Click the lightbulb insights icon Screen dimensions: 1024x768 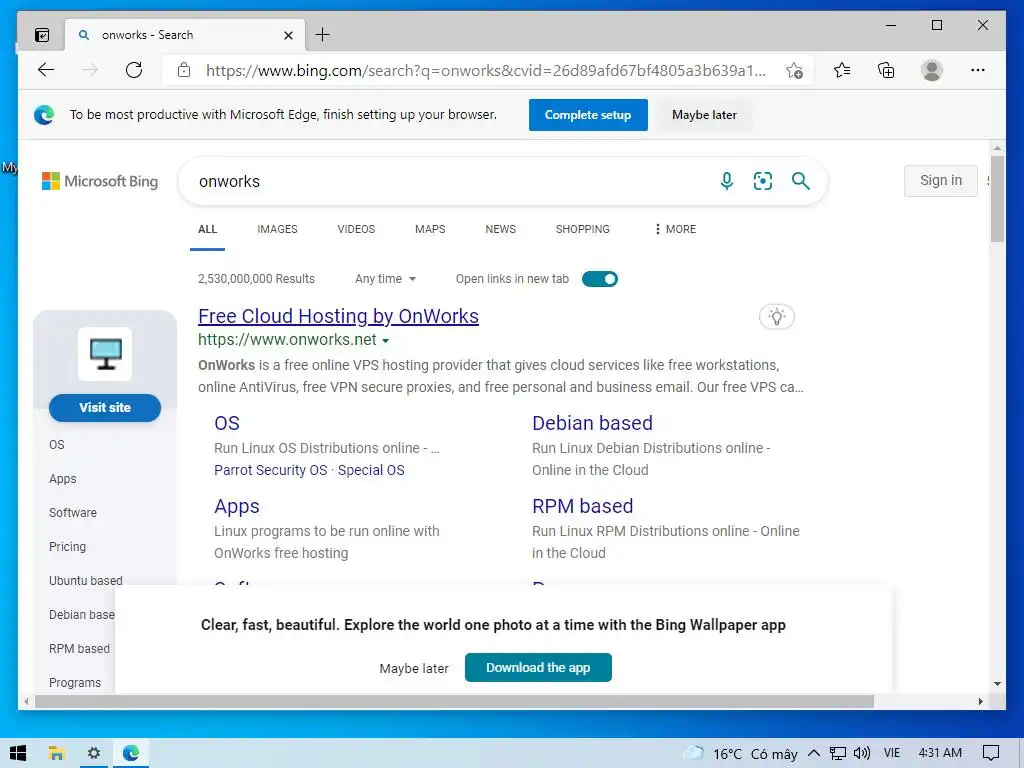[x=776, y=317]
